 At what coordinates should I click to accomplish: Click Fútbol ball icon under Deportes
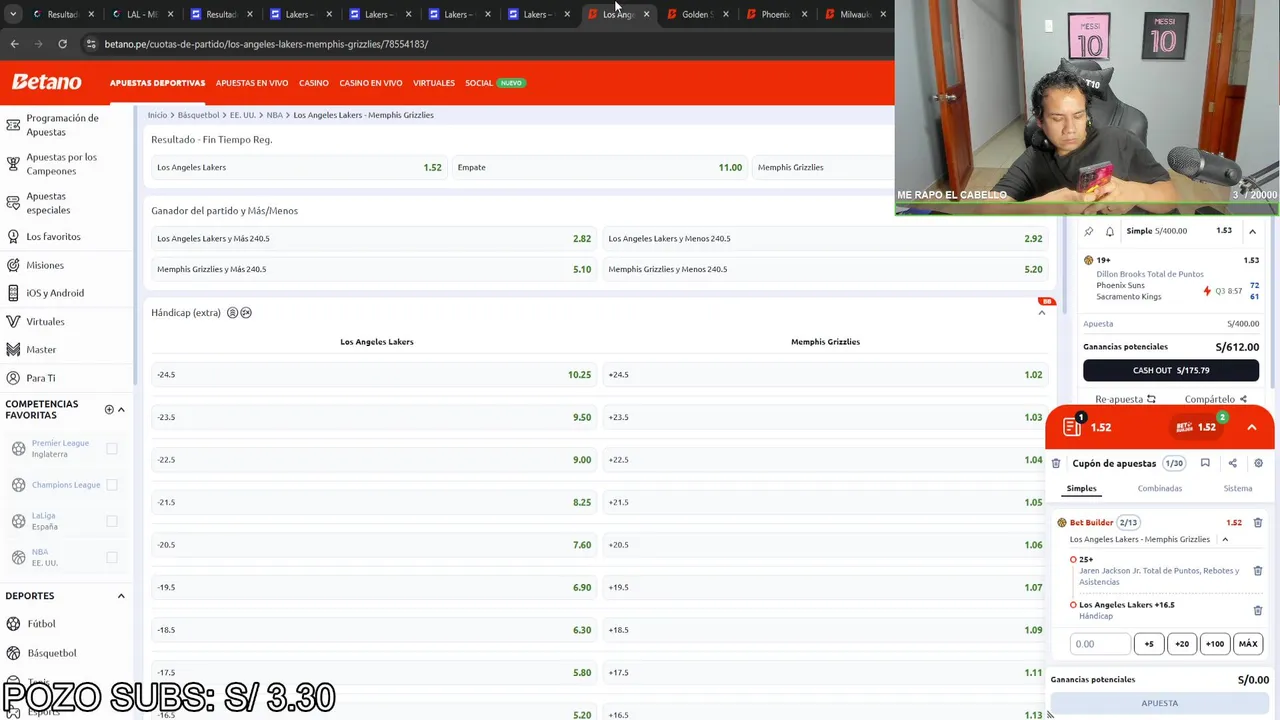(13, 624)
